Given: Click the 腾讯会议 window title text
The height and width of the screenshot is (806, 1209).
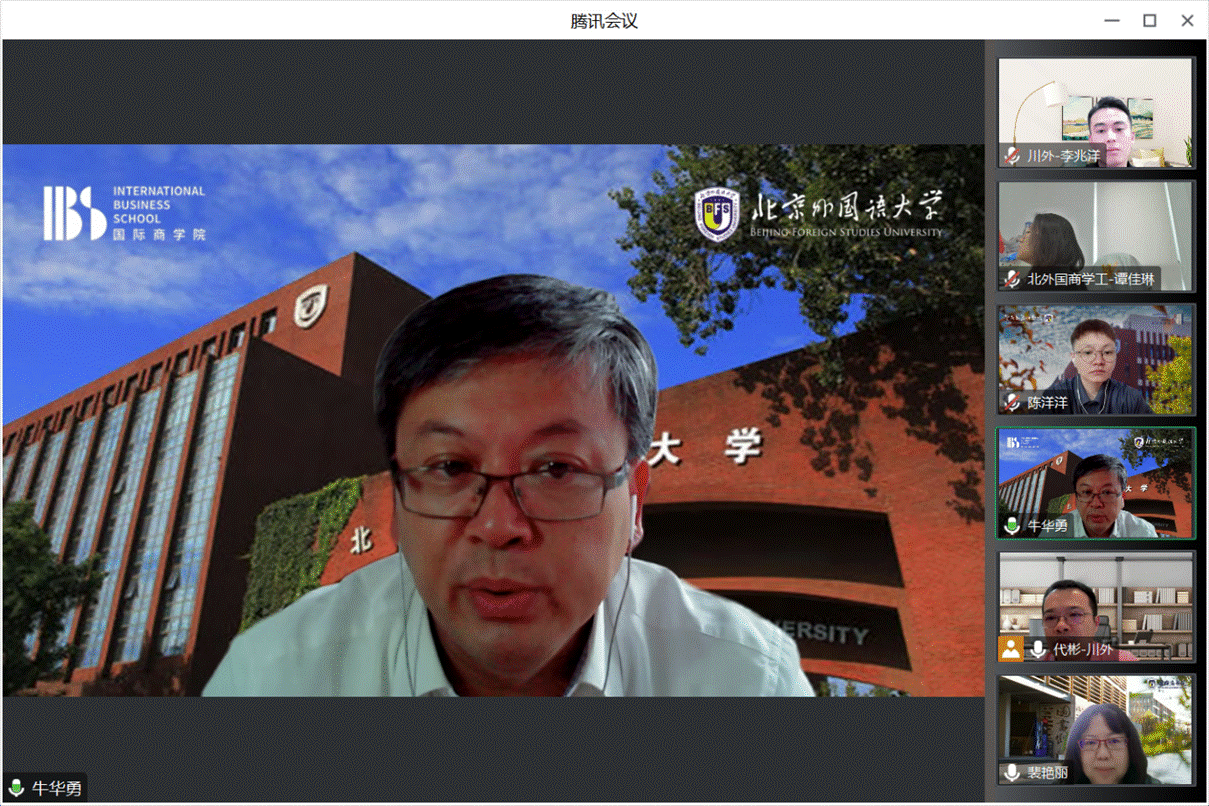Looking at the screenshot, I should 604,20.
